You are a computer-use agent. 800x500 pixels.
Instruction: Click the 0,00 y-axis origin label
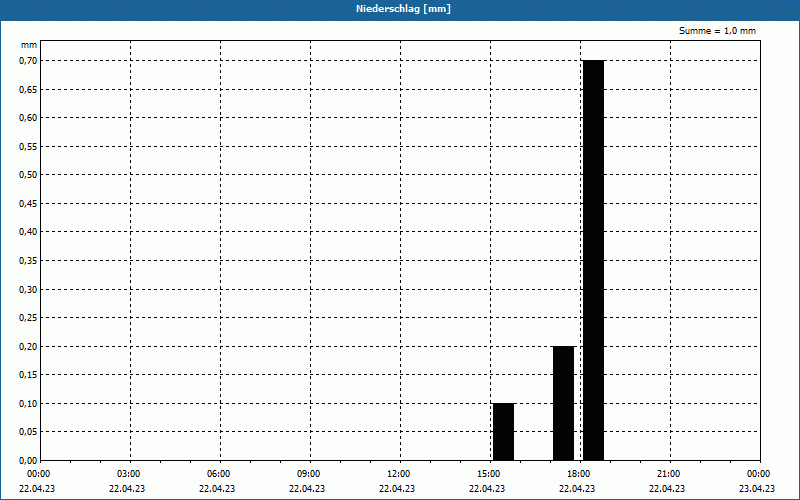click(x=28, y=460)
